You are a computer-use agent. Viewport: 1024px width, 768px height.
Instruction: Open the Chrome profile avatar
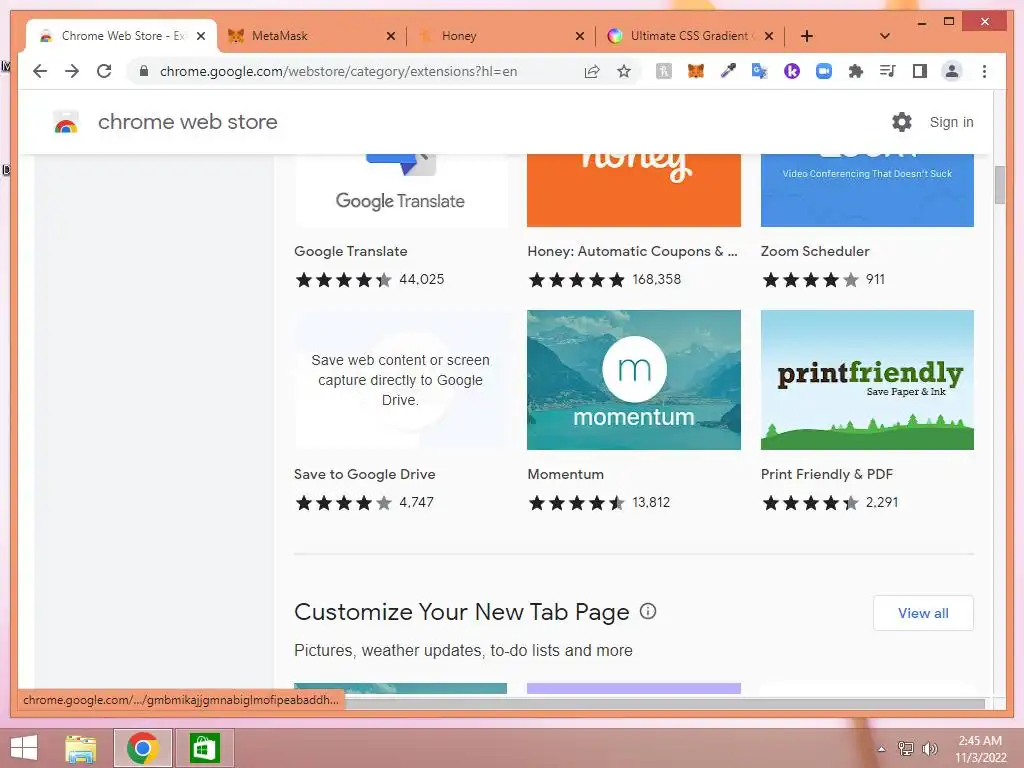(x=952, y=71)
